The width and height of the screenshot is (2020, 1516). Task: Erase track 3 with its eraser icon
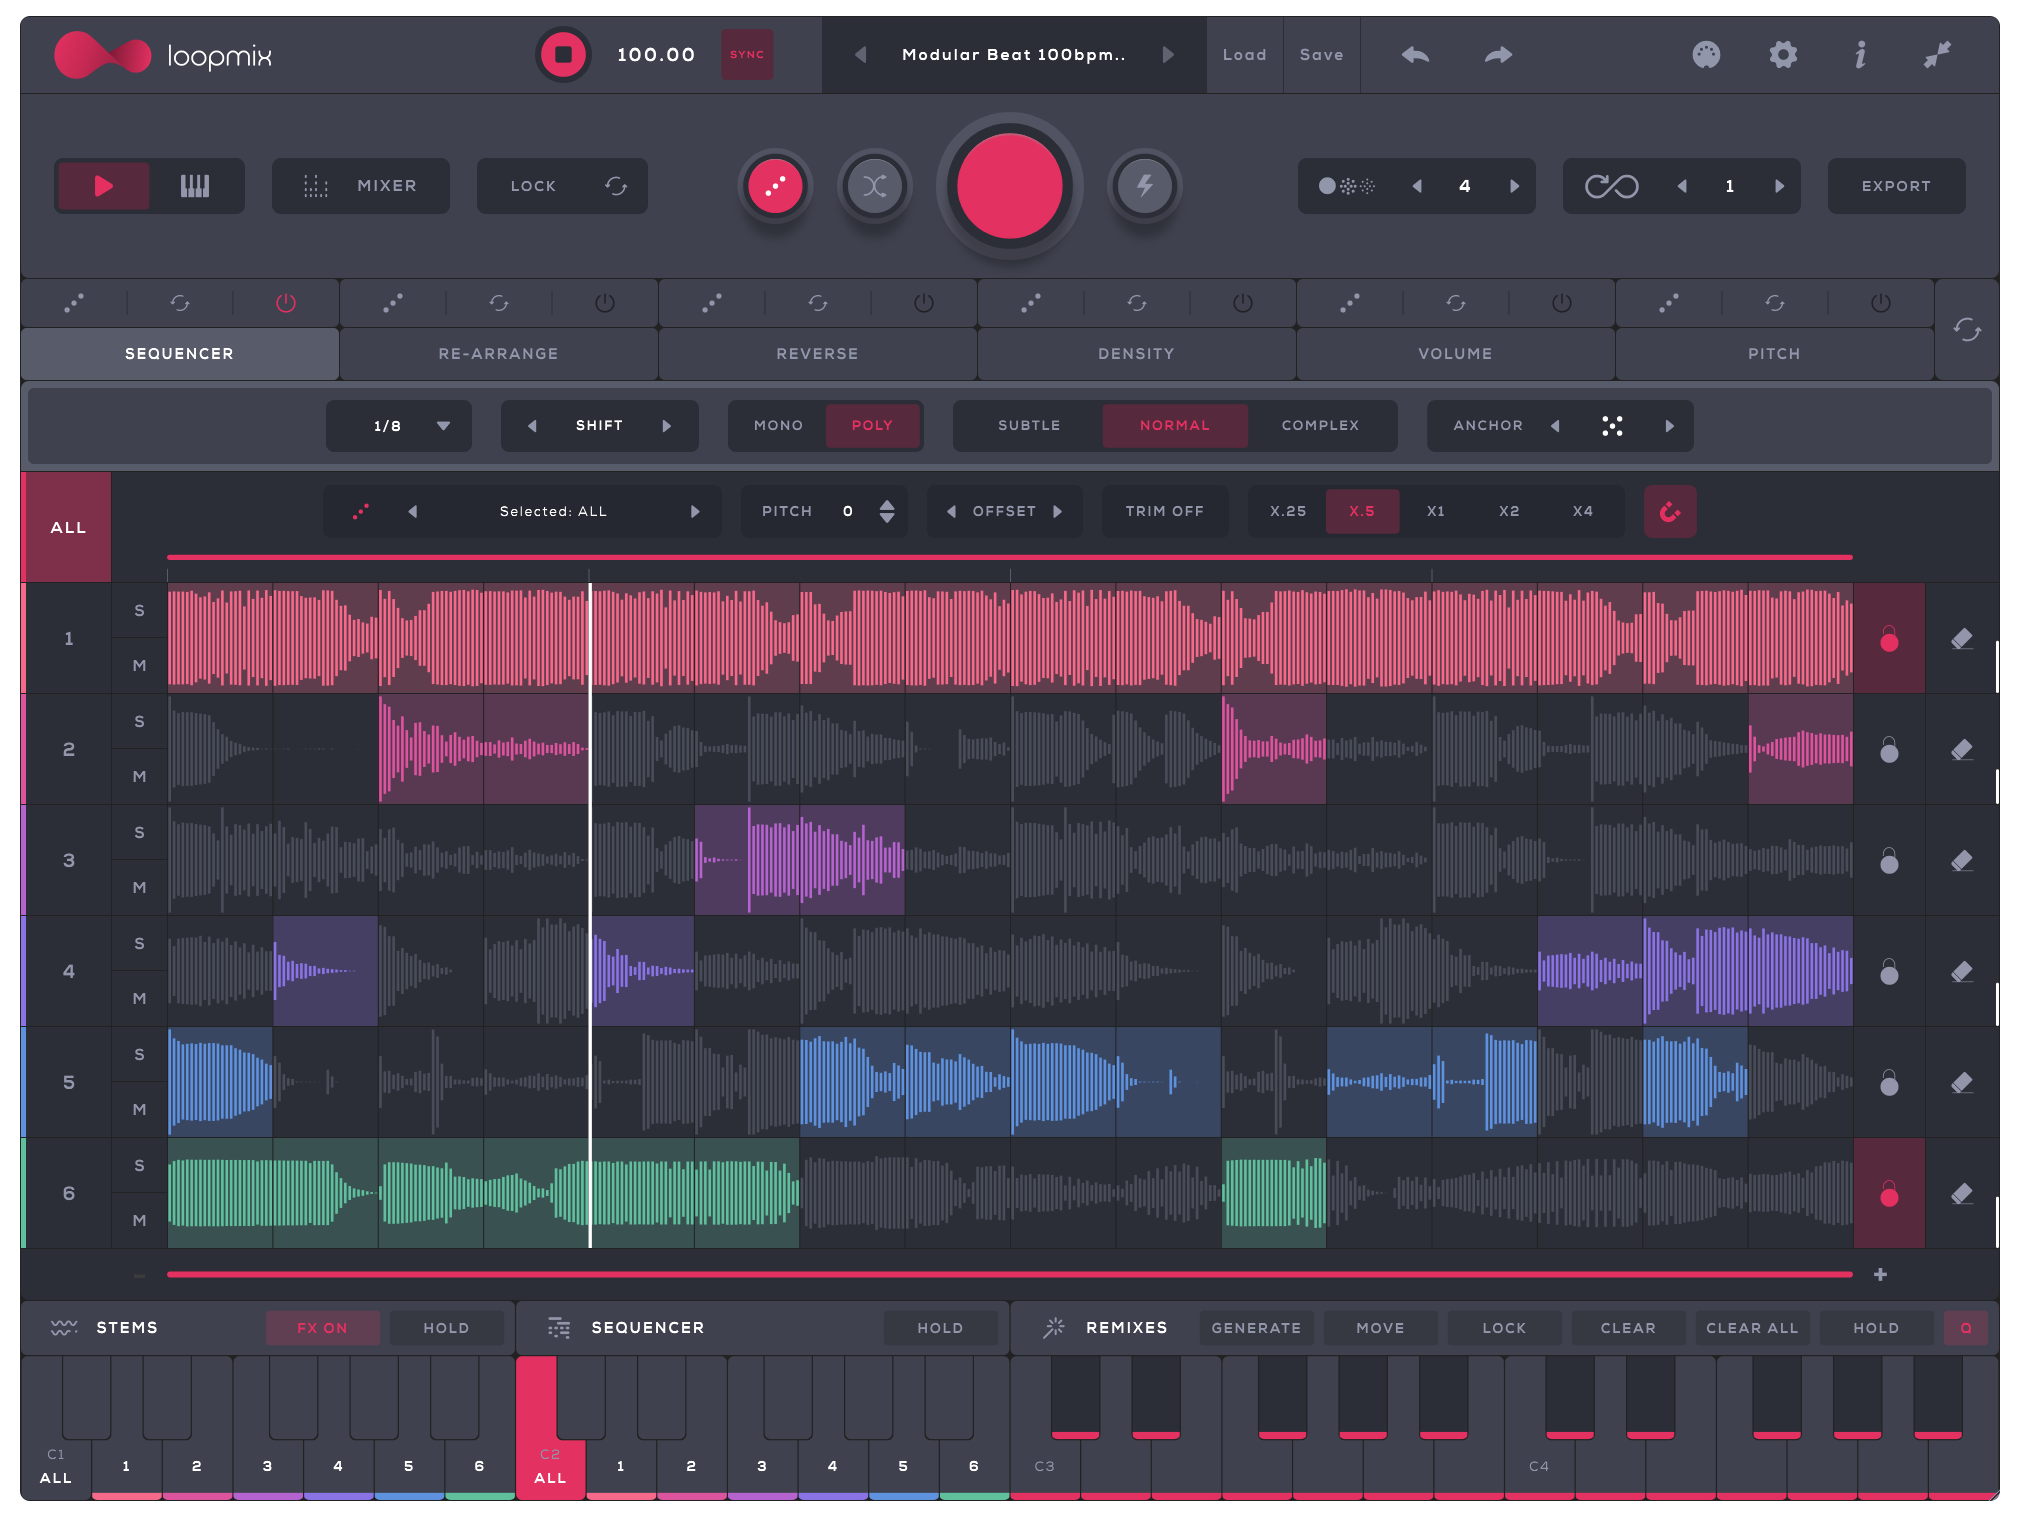[x=1962, y=860]
